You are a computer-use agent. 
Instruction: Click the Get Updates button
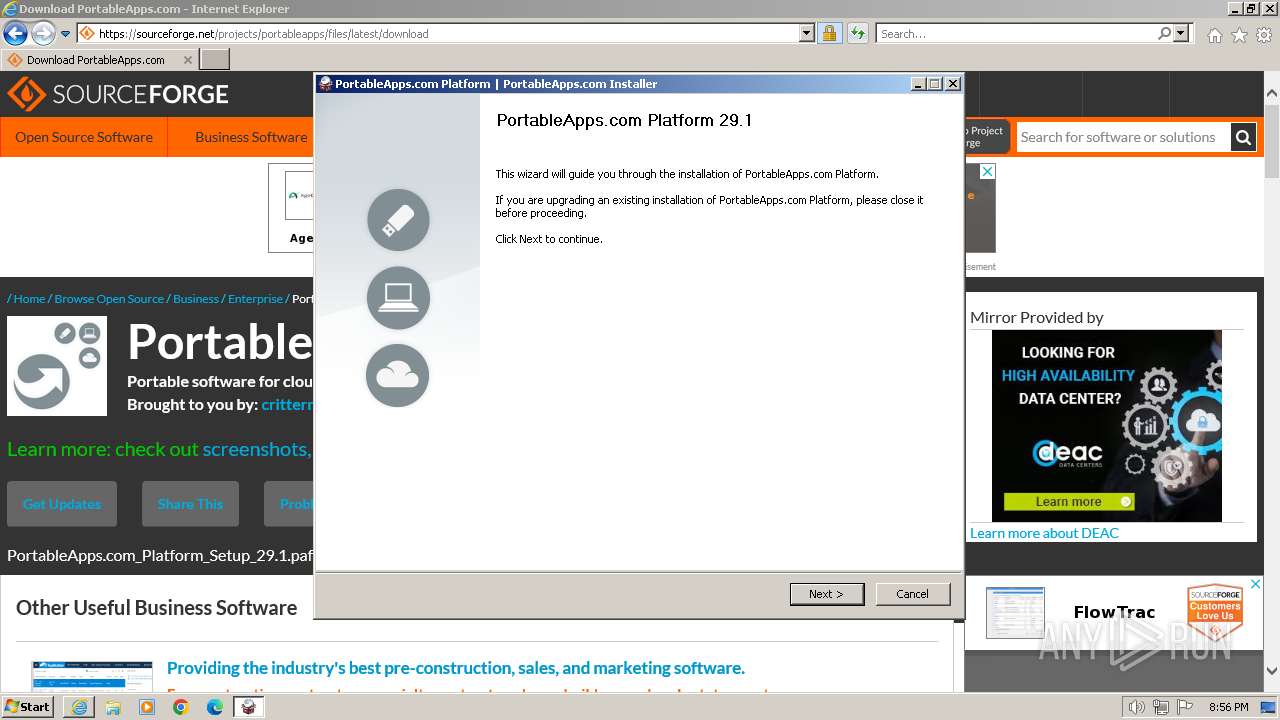pos(62,504)
